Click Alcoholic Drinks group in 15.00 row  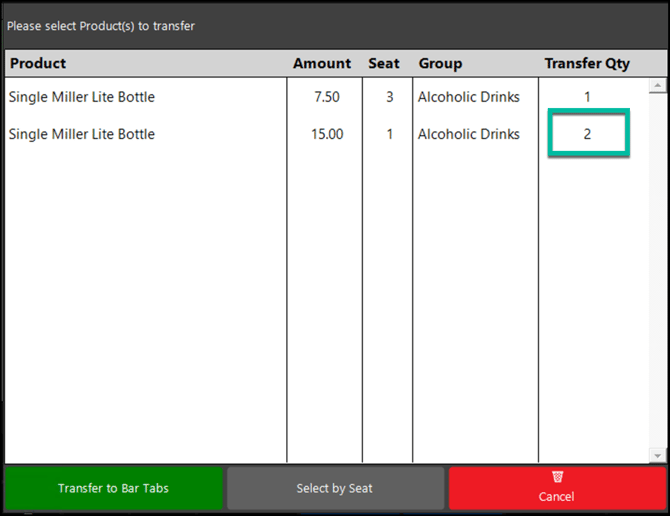[469, 134]
